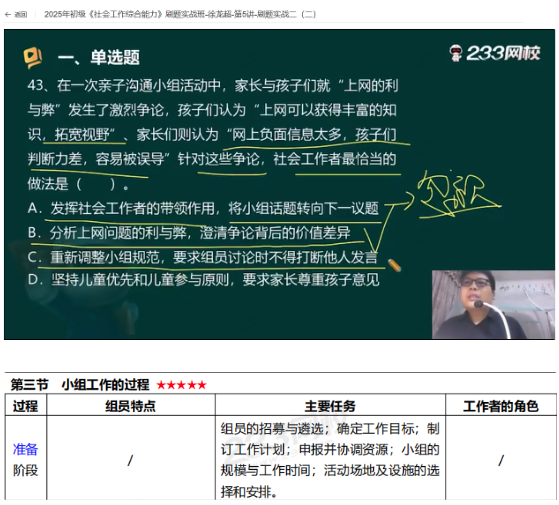Click the 过程 table column header
559x505 pixels.
tap(25, 406)
